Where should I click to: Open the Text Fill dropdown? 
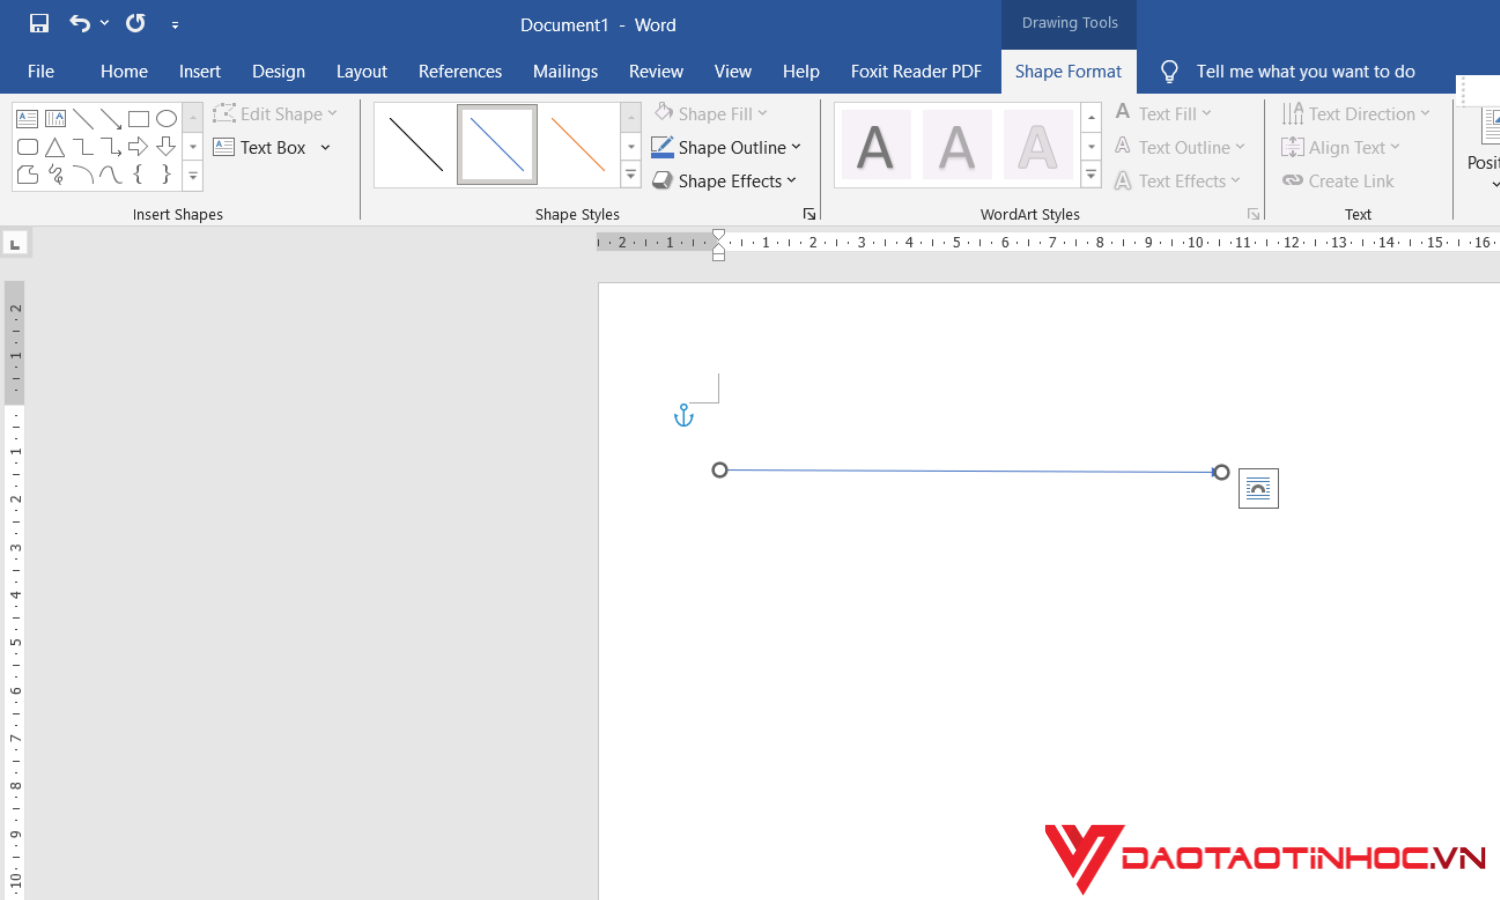coord(1164,114)
